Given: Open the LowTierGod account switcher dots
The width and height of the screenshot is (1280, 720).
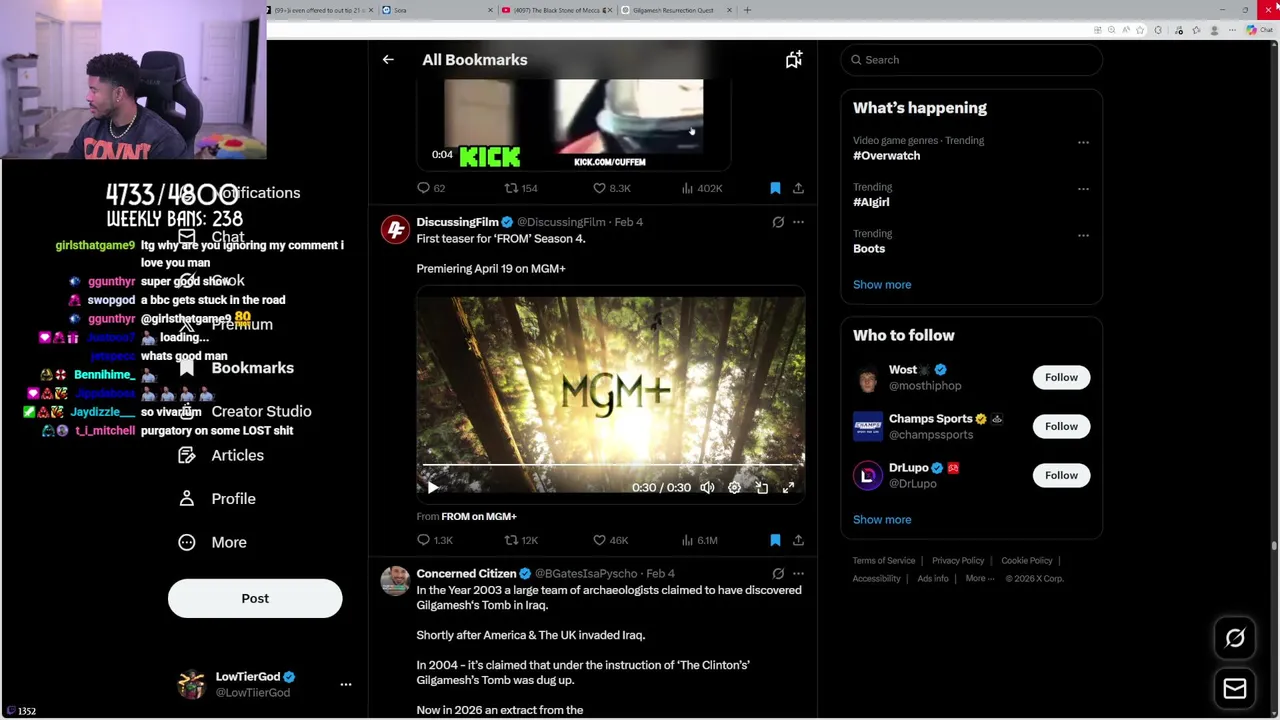Looking at the screenshot, I should pos(346,685).
